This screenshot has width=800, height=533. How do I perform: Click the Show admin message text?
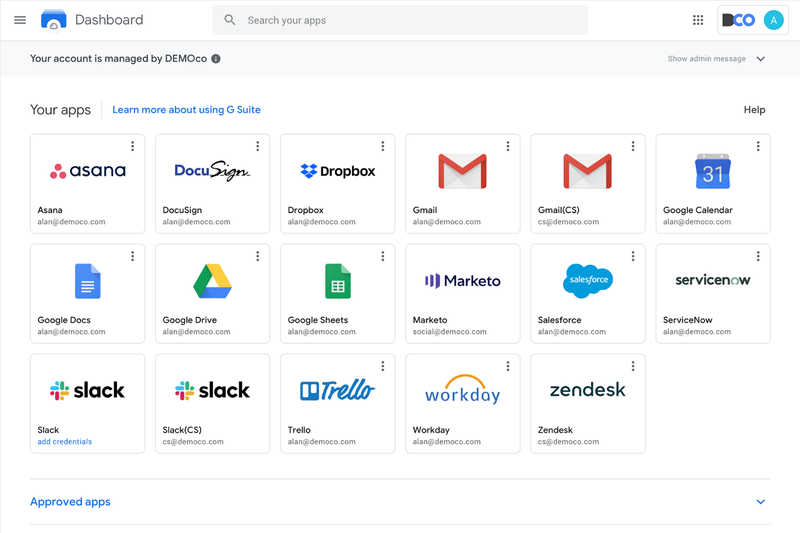707,59
